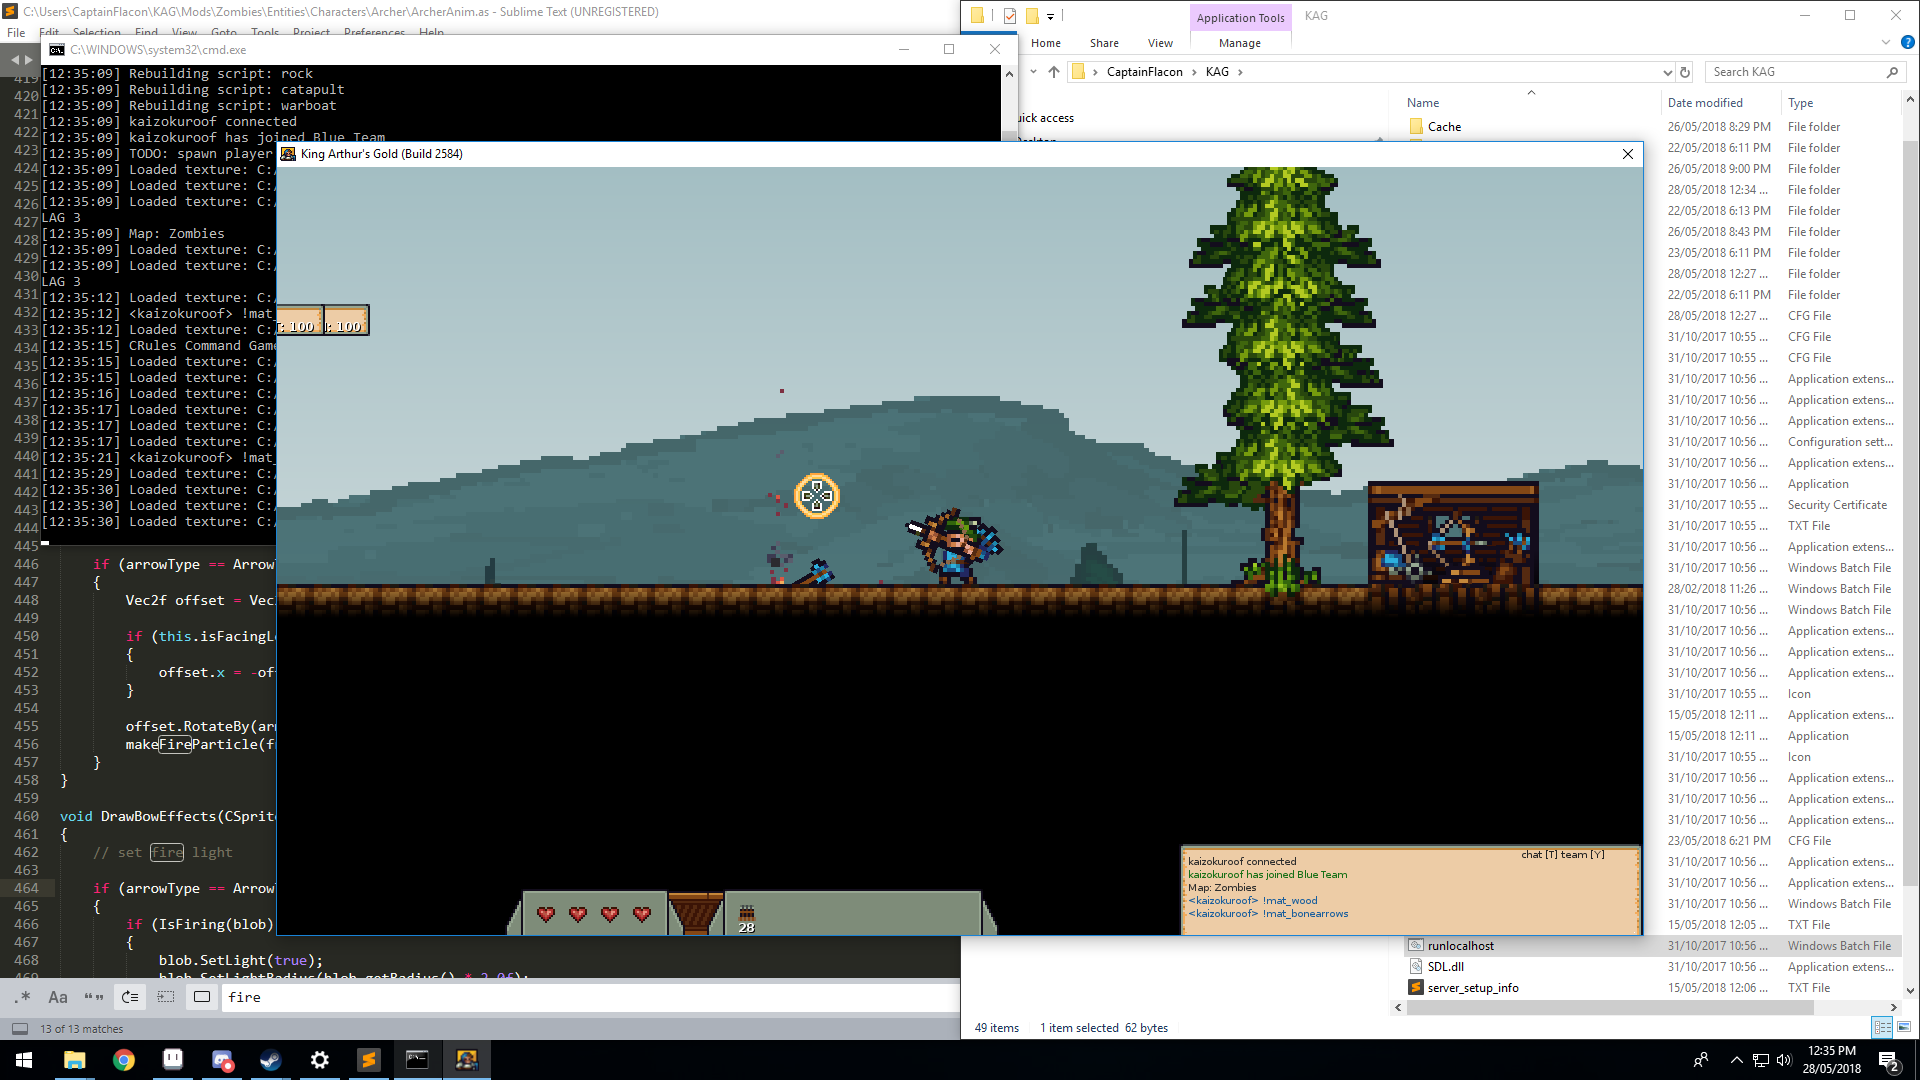Viewport: 1920px width, 1080px height.
Task: Click the file list scroll-down arrow
Action: (x=1910, y=991)
